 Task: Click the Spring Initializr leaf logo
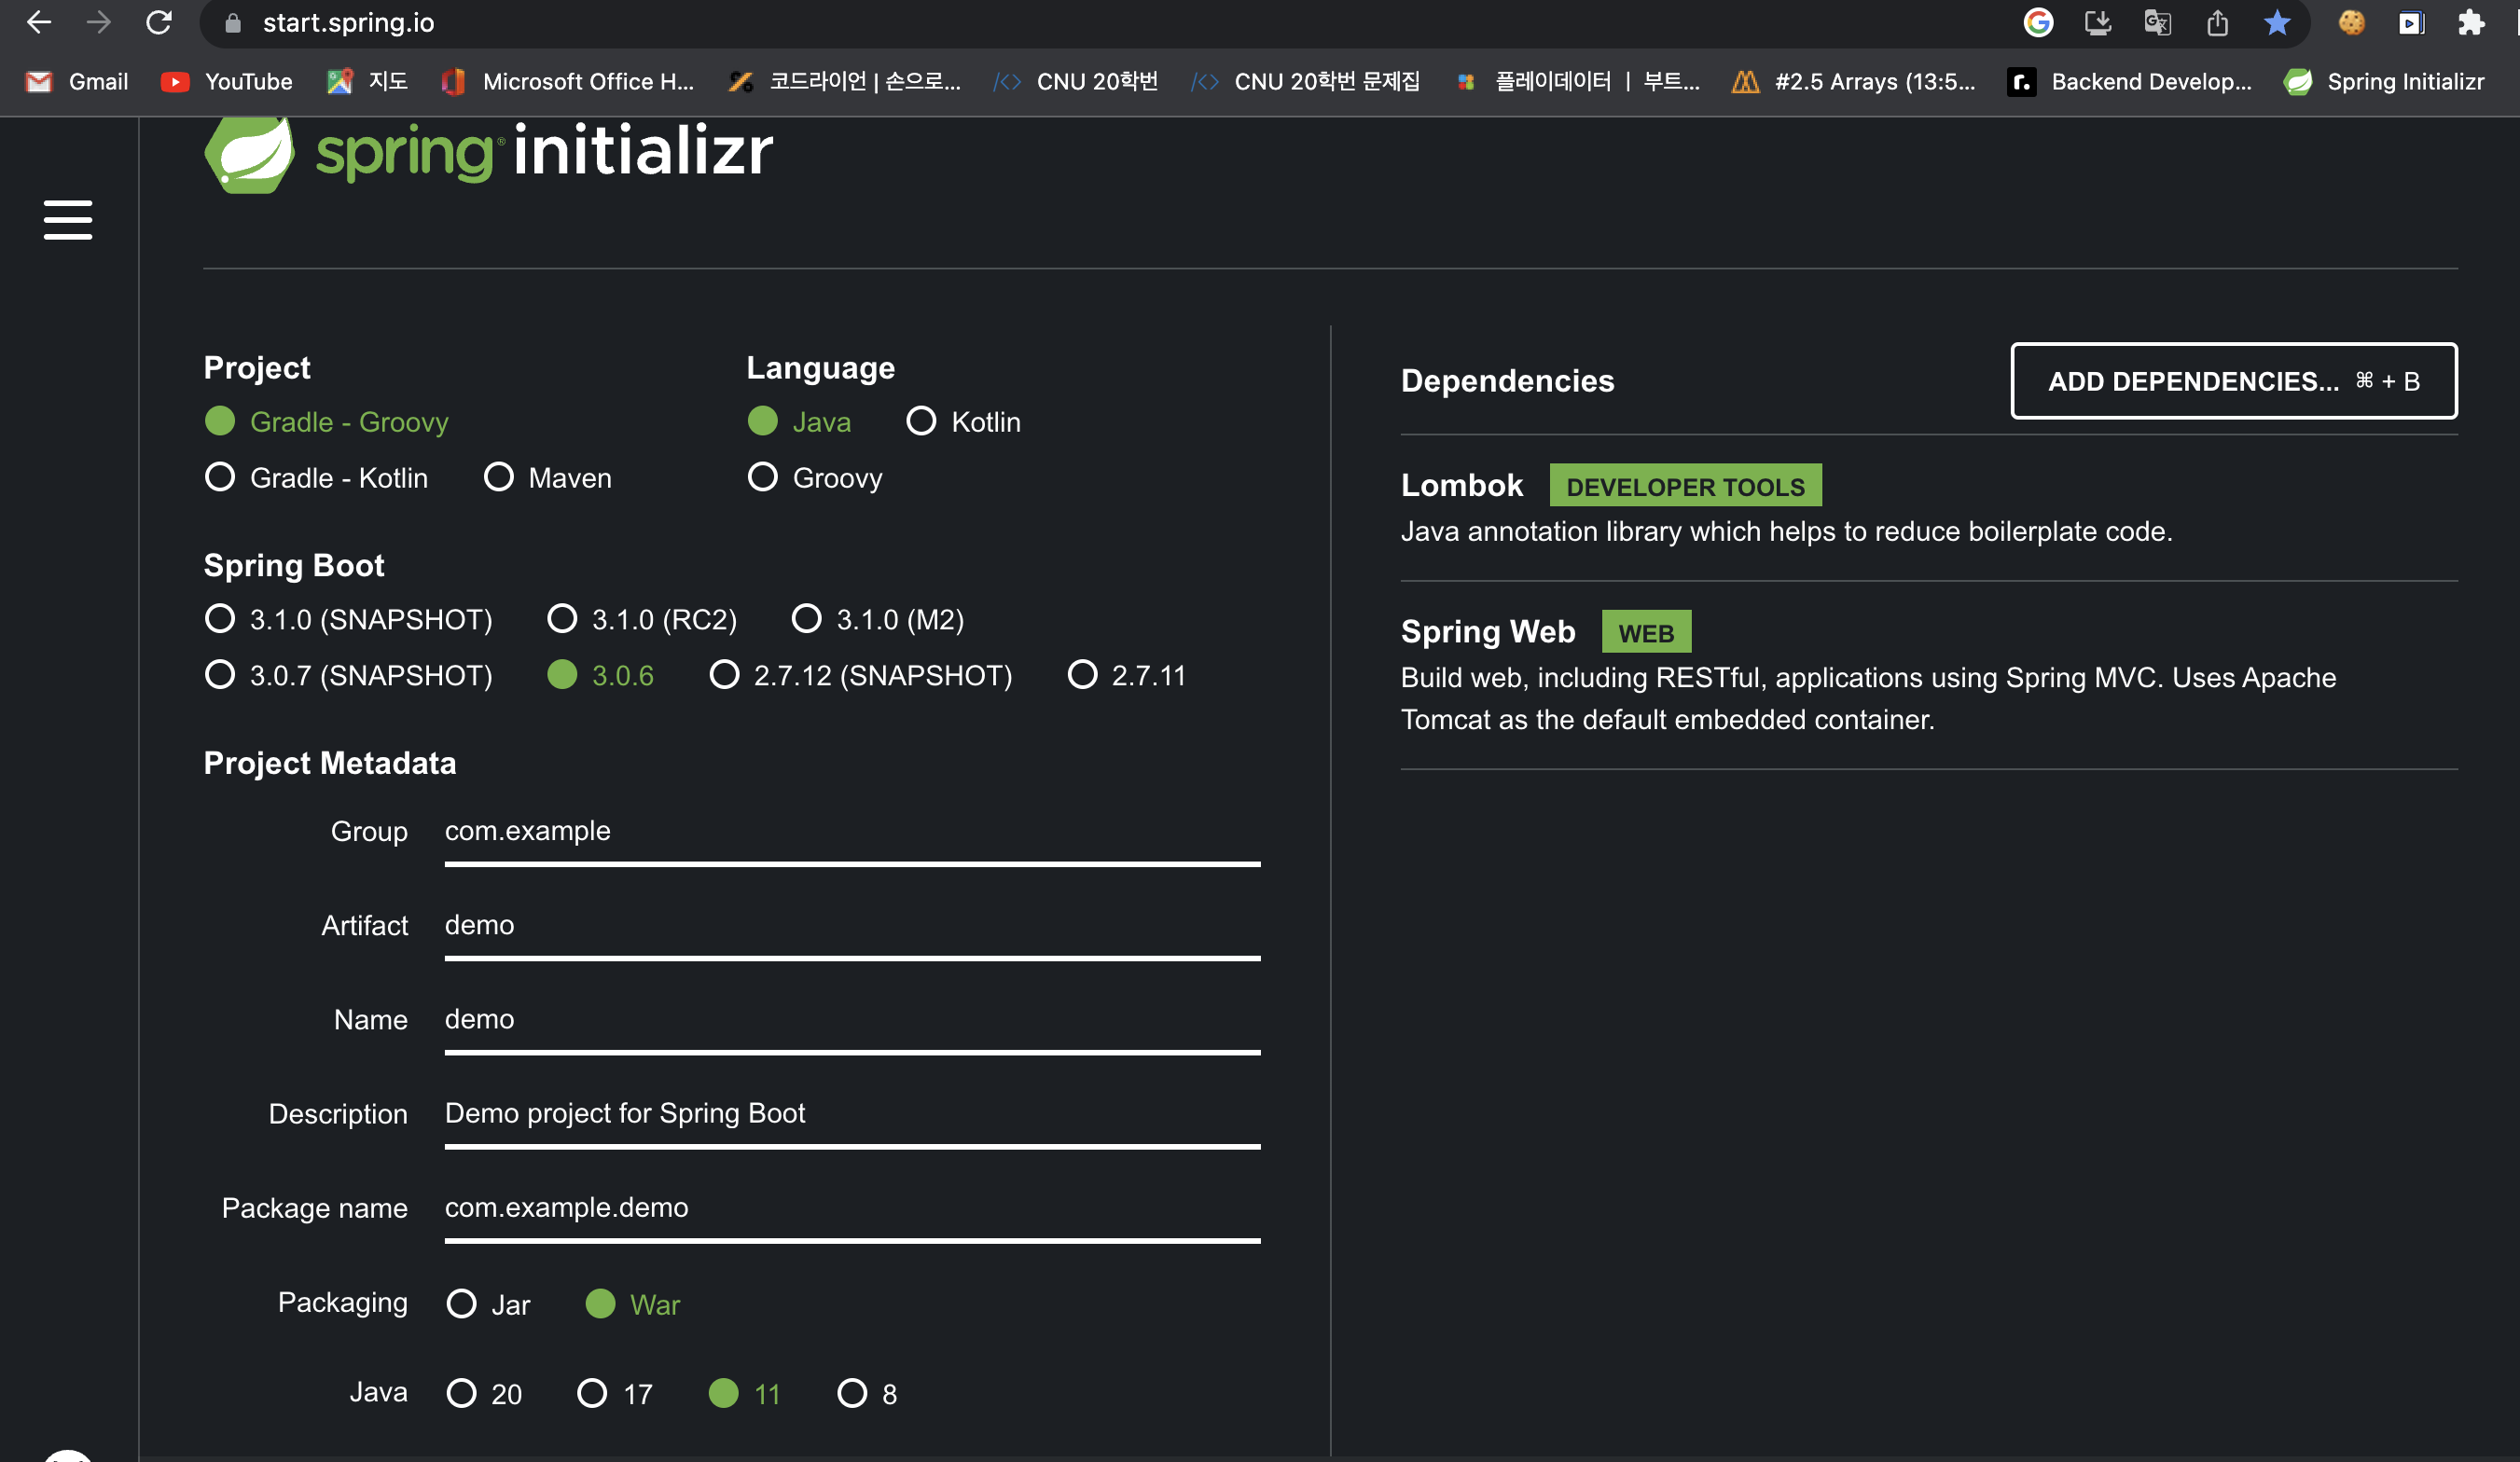click(249, 154)
